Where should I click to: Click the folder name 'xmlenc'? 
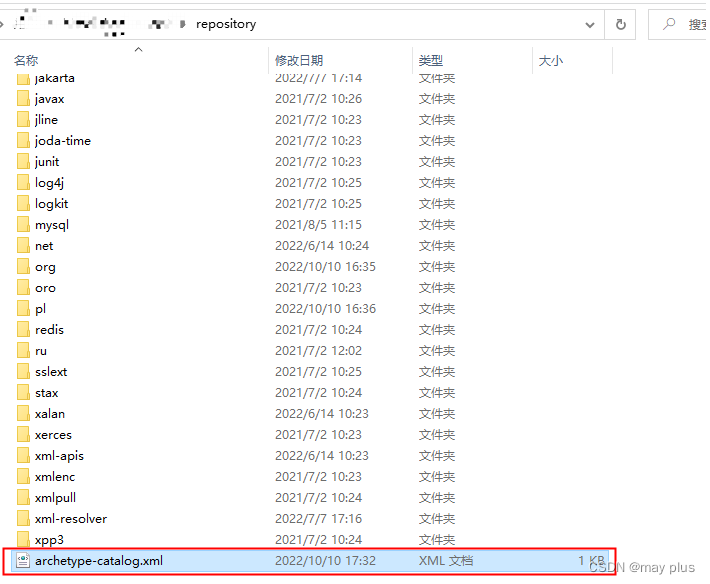(55, 477)
